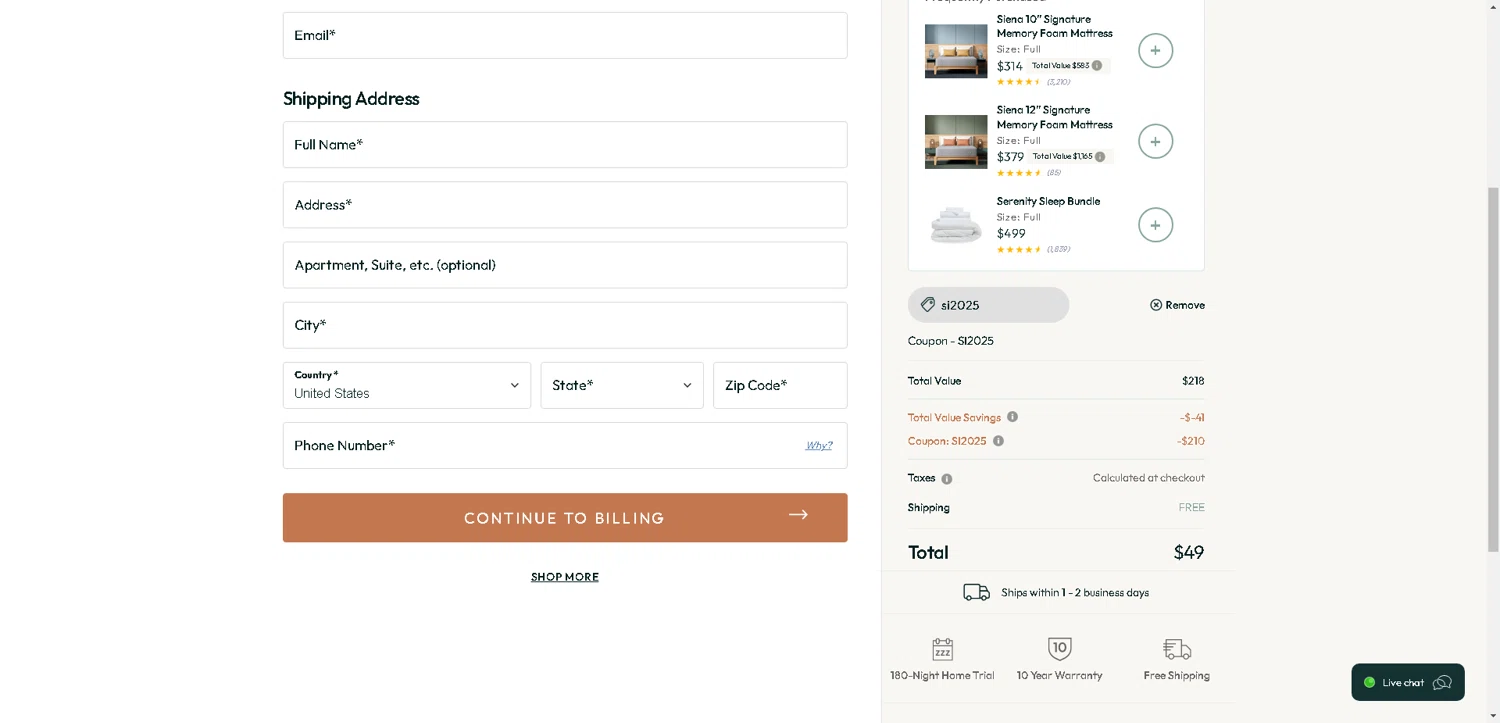Click the Siena 10" mattress thumbnail
Image resolution: width=1500 pixels, height=723 pixels.
click(x=956, y=51)
